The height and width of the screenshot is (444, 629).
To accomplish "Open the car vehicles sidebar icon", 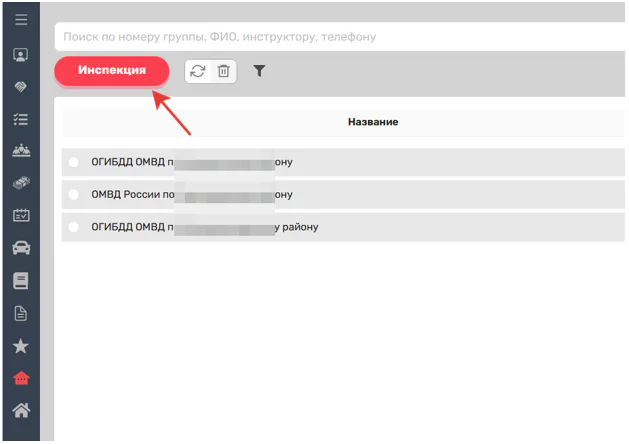I will (20, 248).
